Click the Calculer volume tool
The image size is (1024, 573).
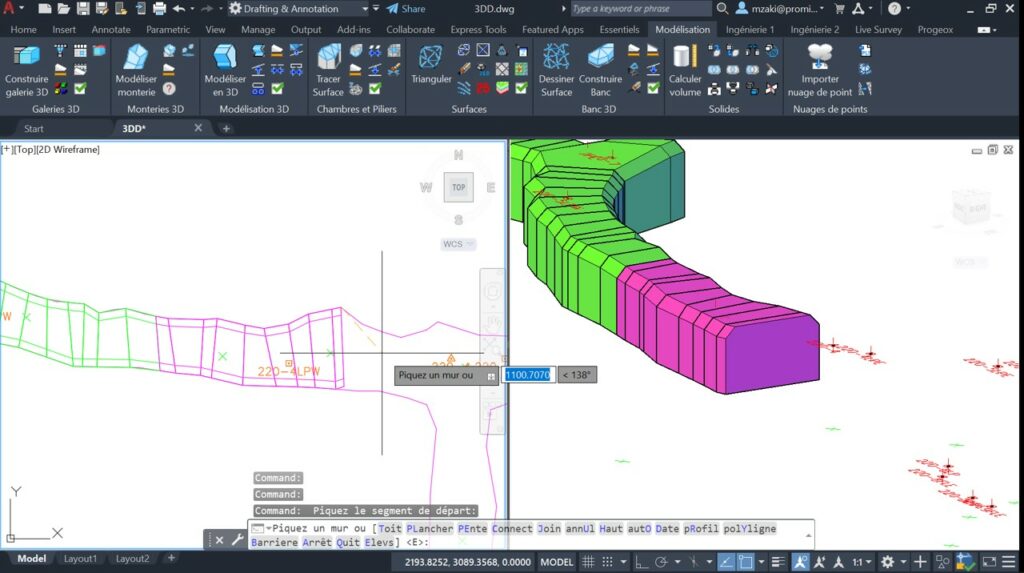684,71
